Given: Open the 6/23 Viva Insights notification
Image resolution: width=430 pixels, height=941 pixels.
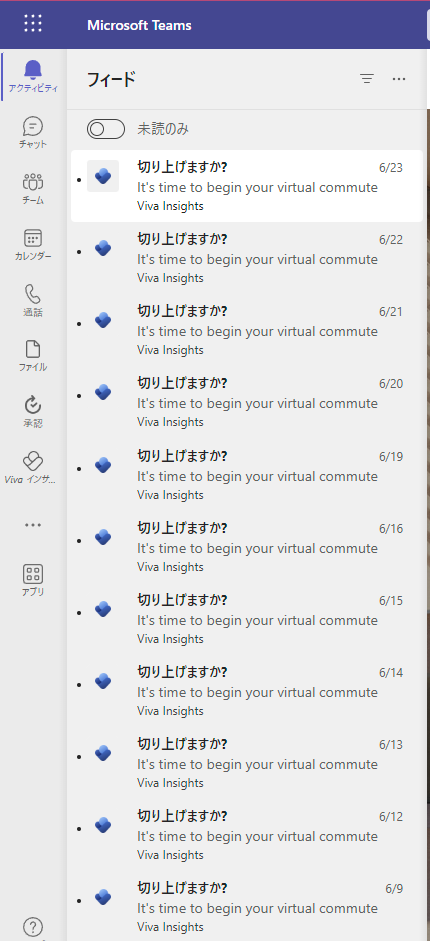Looking at the screenshot, I should coord(246,186).
